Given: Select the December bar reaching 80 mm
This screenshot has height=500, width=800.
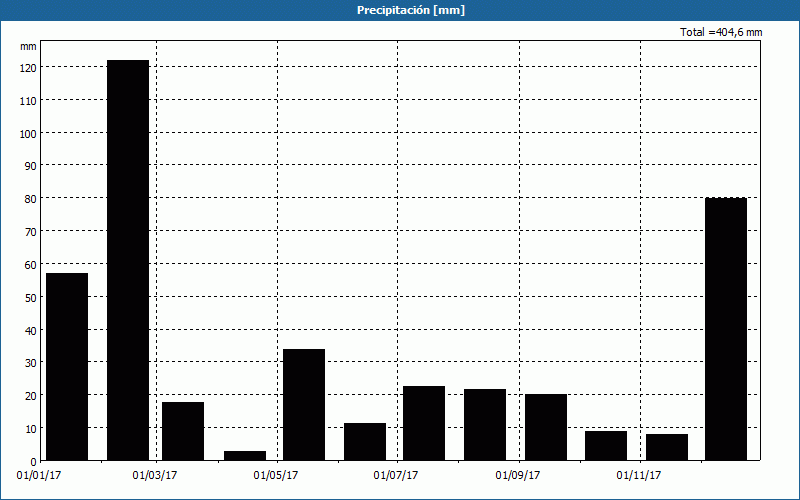Looking at the screenshot, I should pos(726,329).
